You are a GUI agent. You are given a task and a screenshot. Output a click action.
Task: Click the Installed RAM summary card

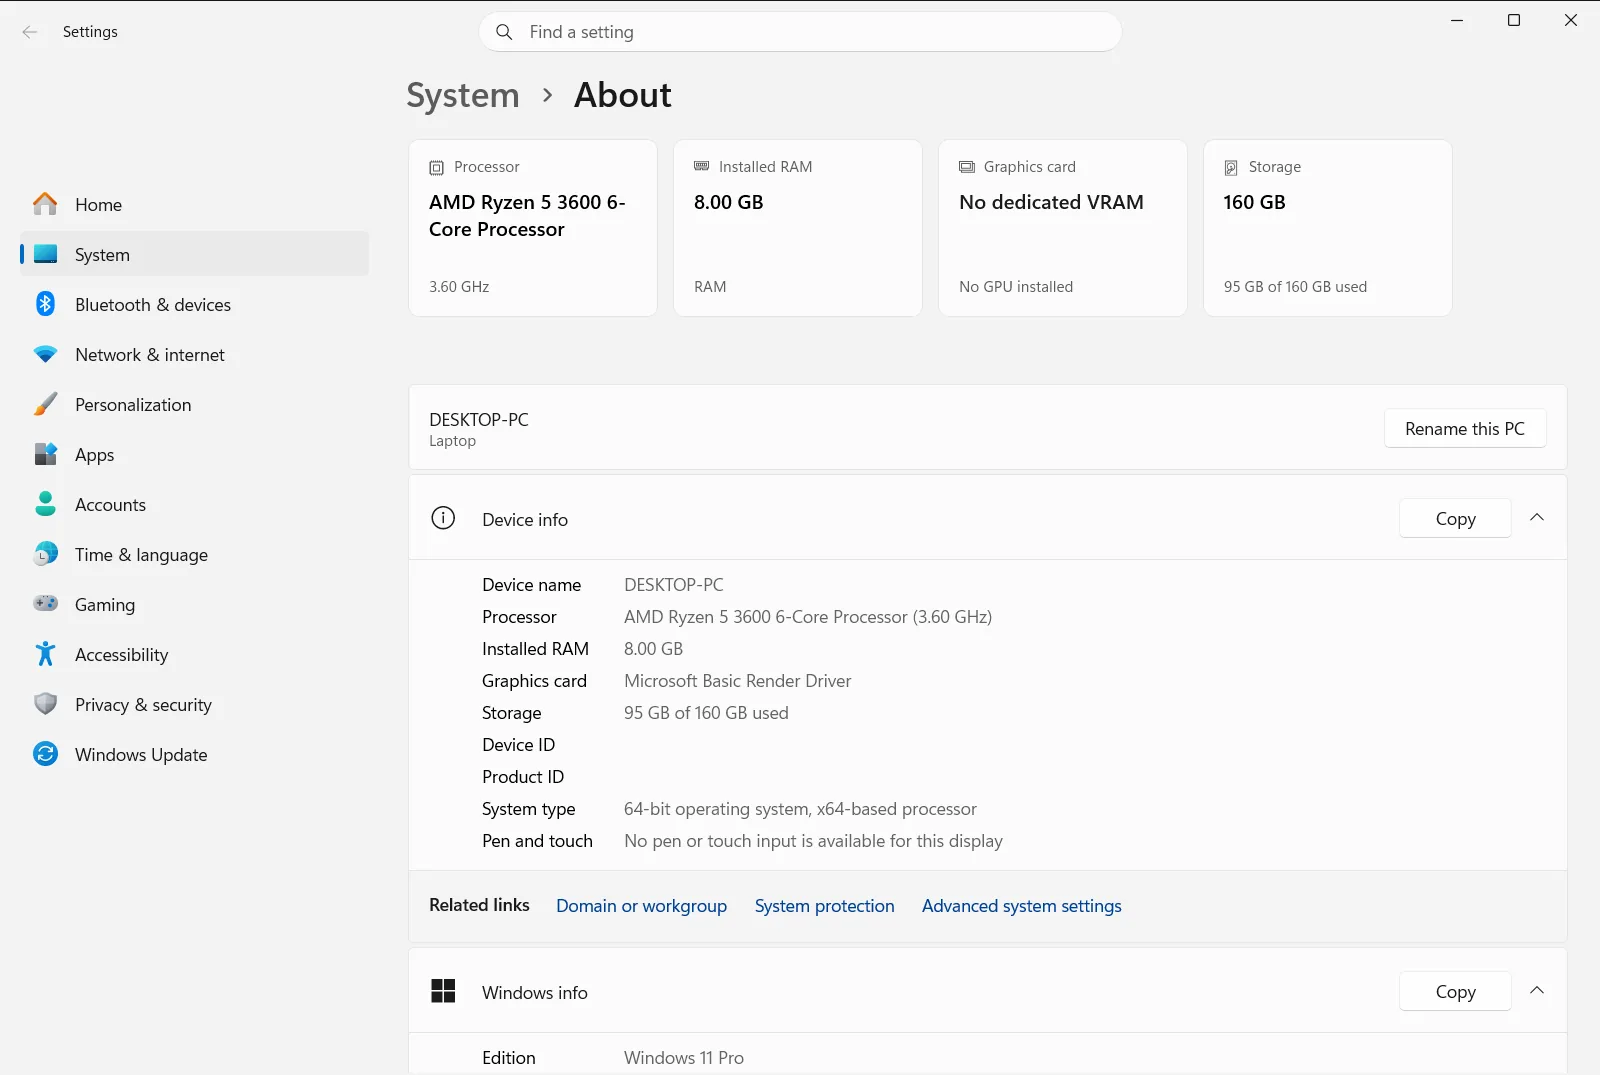[x=798, y=228]
